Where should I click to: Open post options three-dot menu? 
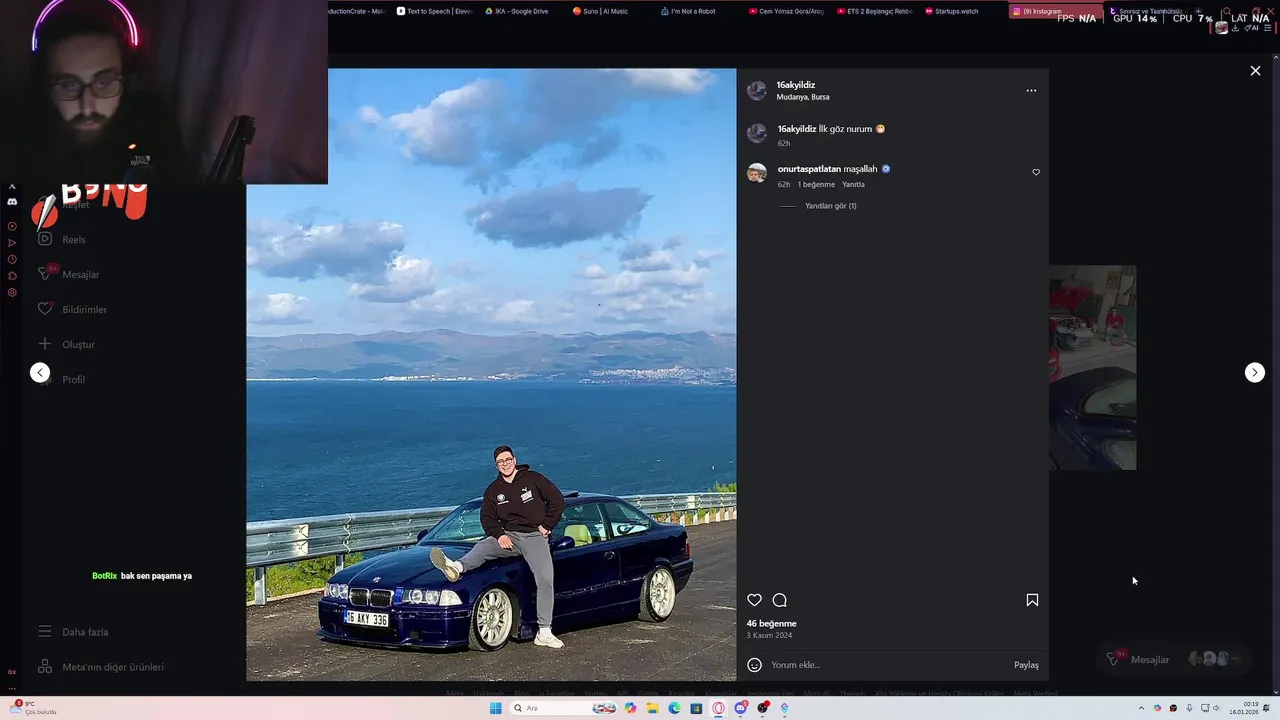point(1031,90)
